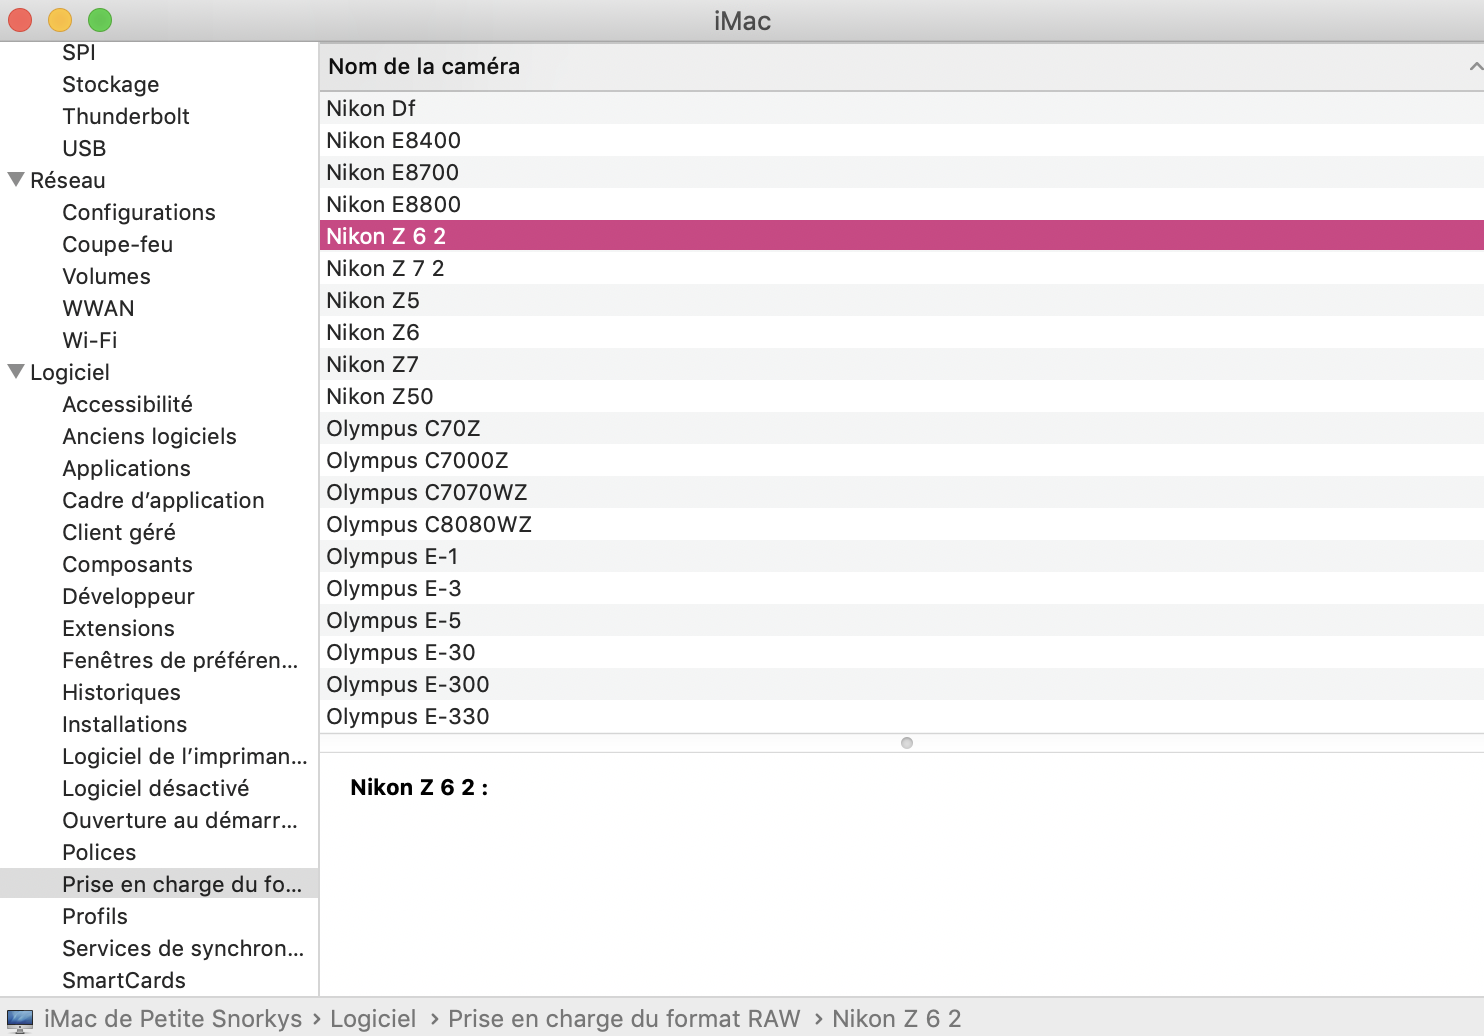
Task: Select the Olympus E-1 row
Action: (x=902, y=556)
